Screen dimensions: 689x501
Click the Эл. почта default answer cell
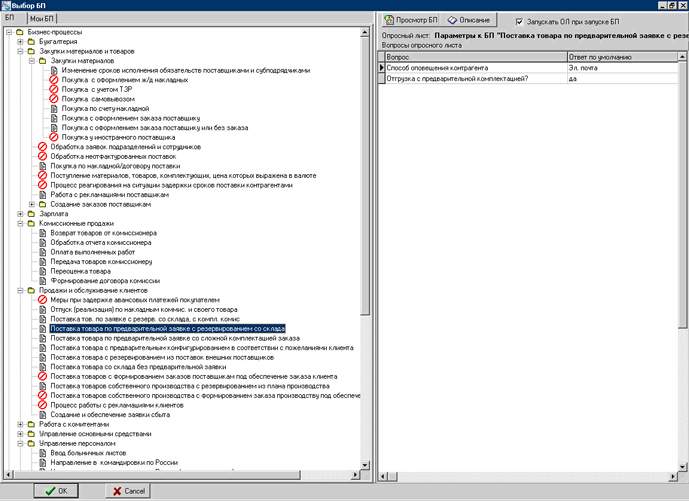(622, 68)
